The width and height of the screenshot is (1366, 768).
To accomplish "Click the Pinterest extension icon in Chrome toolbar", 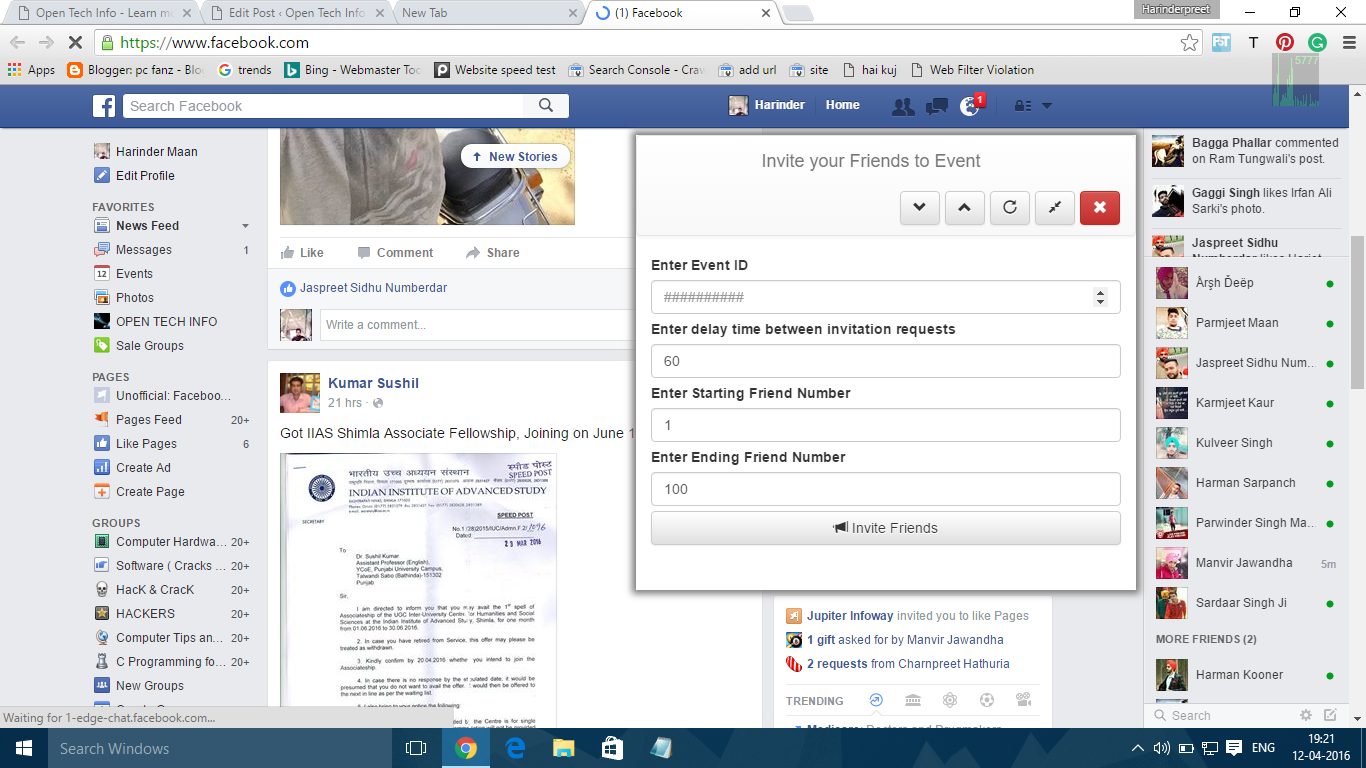I will [x=1285, y=43].
